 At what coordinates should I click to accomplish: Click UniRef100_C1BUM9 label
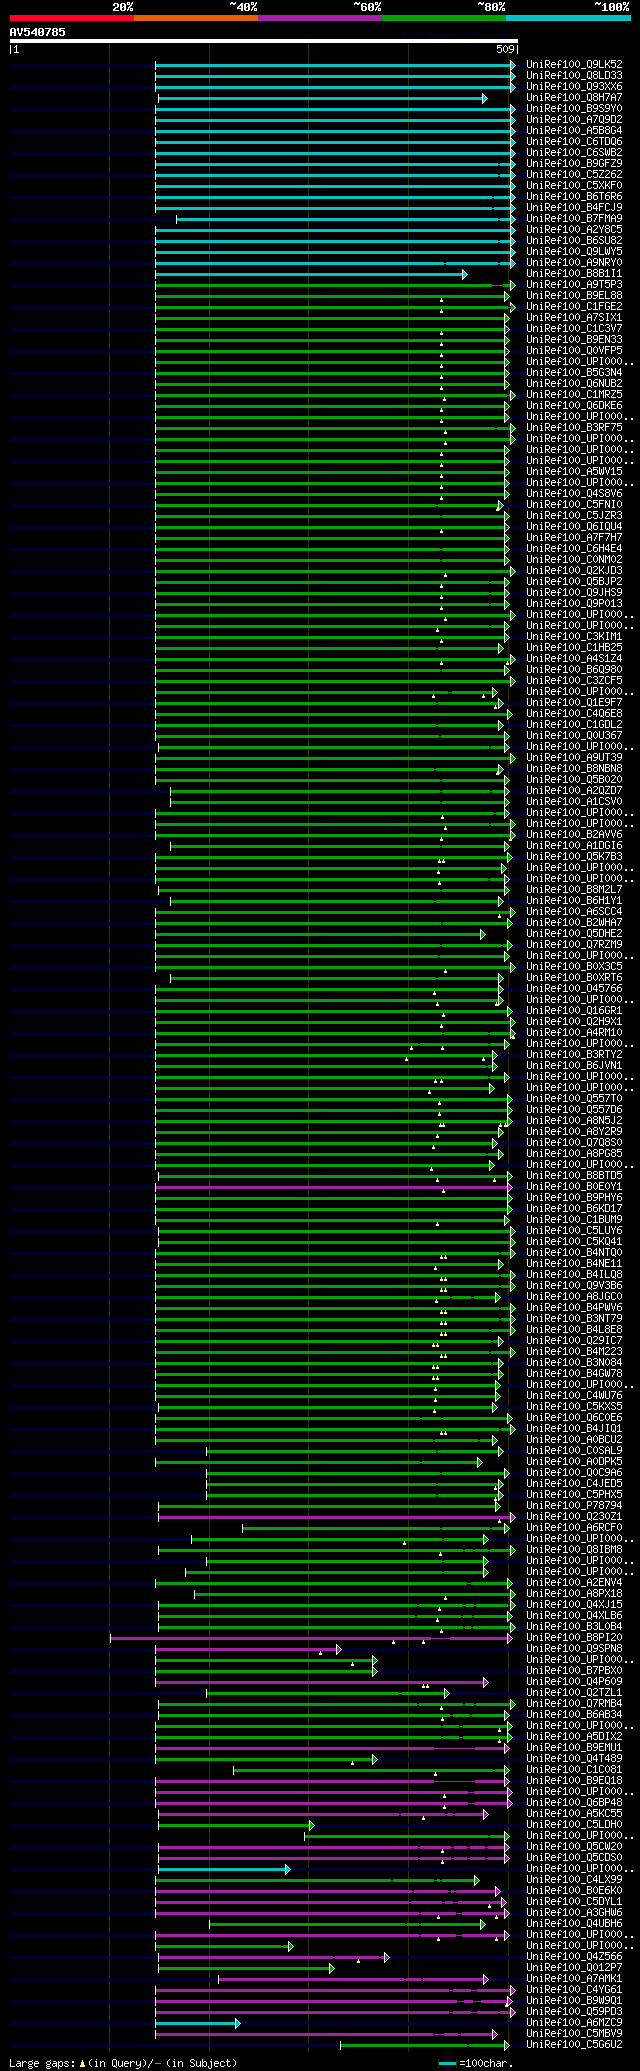574,1219
